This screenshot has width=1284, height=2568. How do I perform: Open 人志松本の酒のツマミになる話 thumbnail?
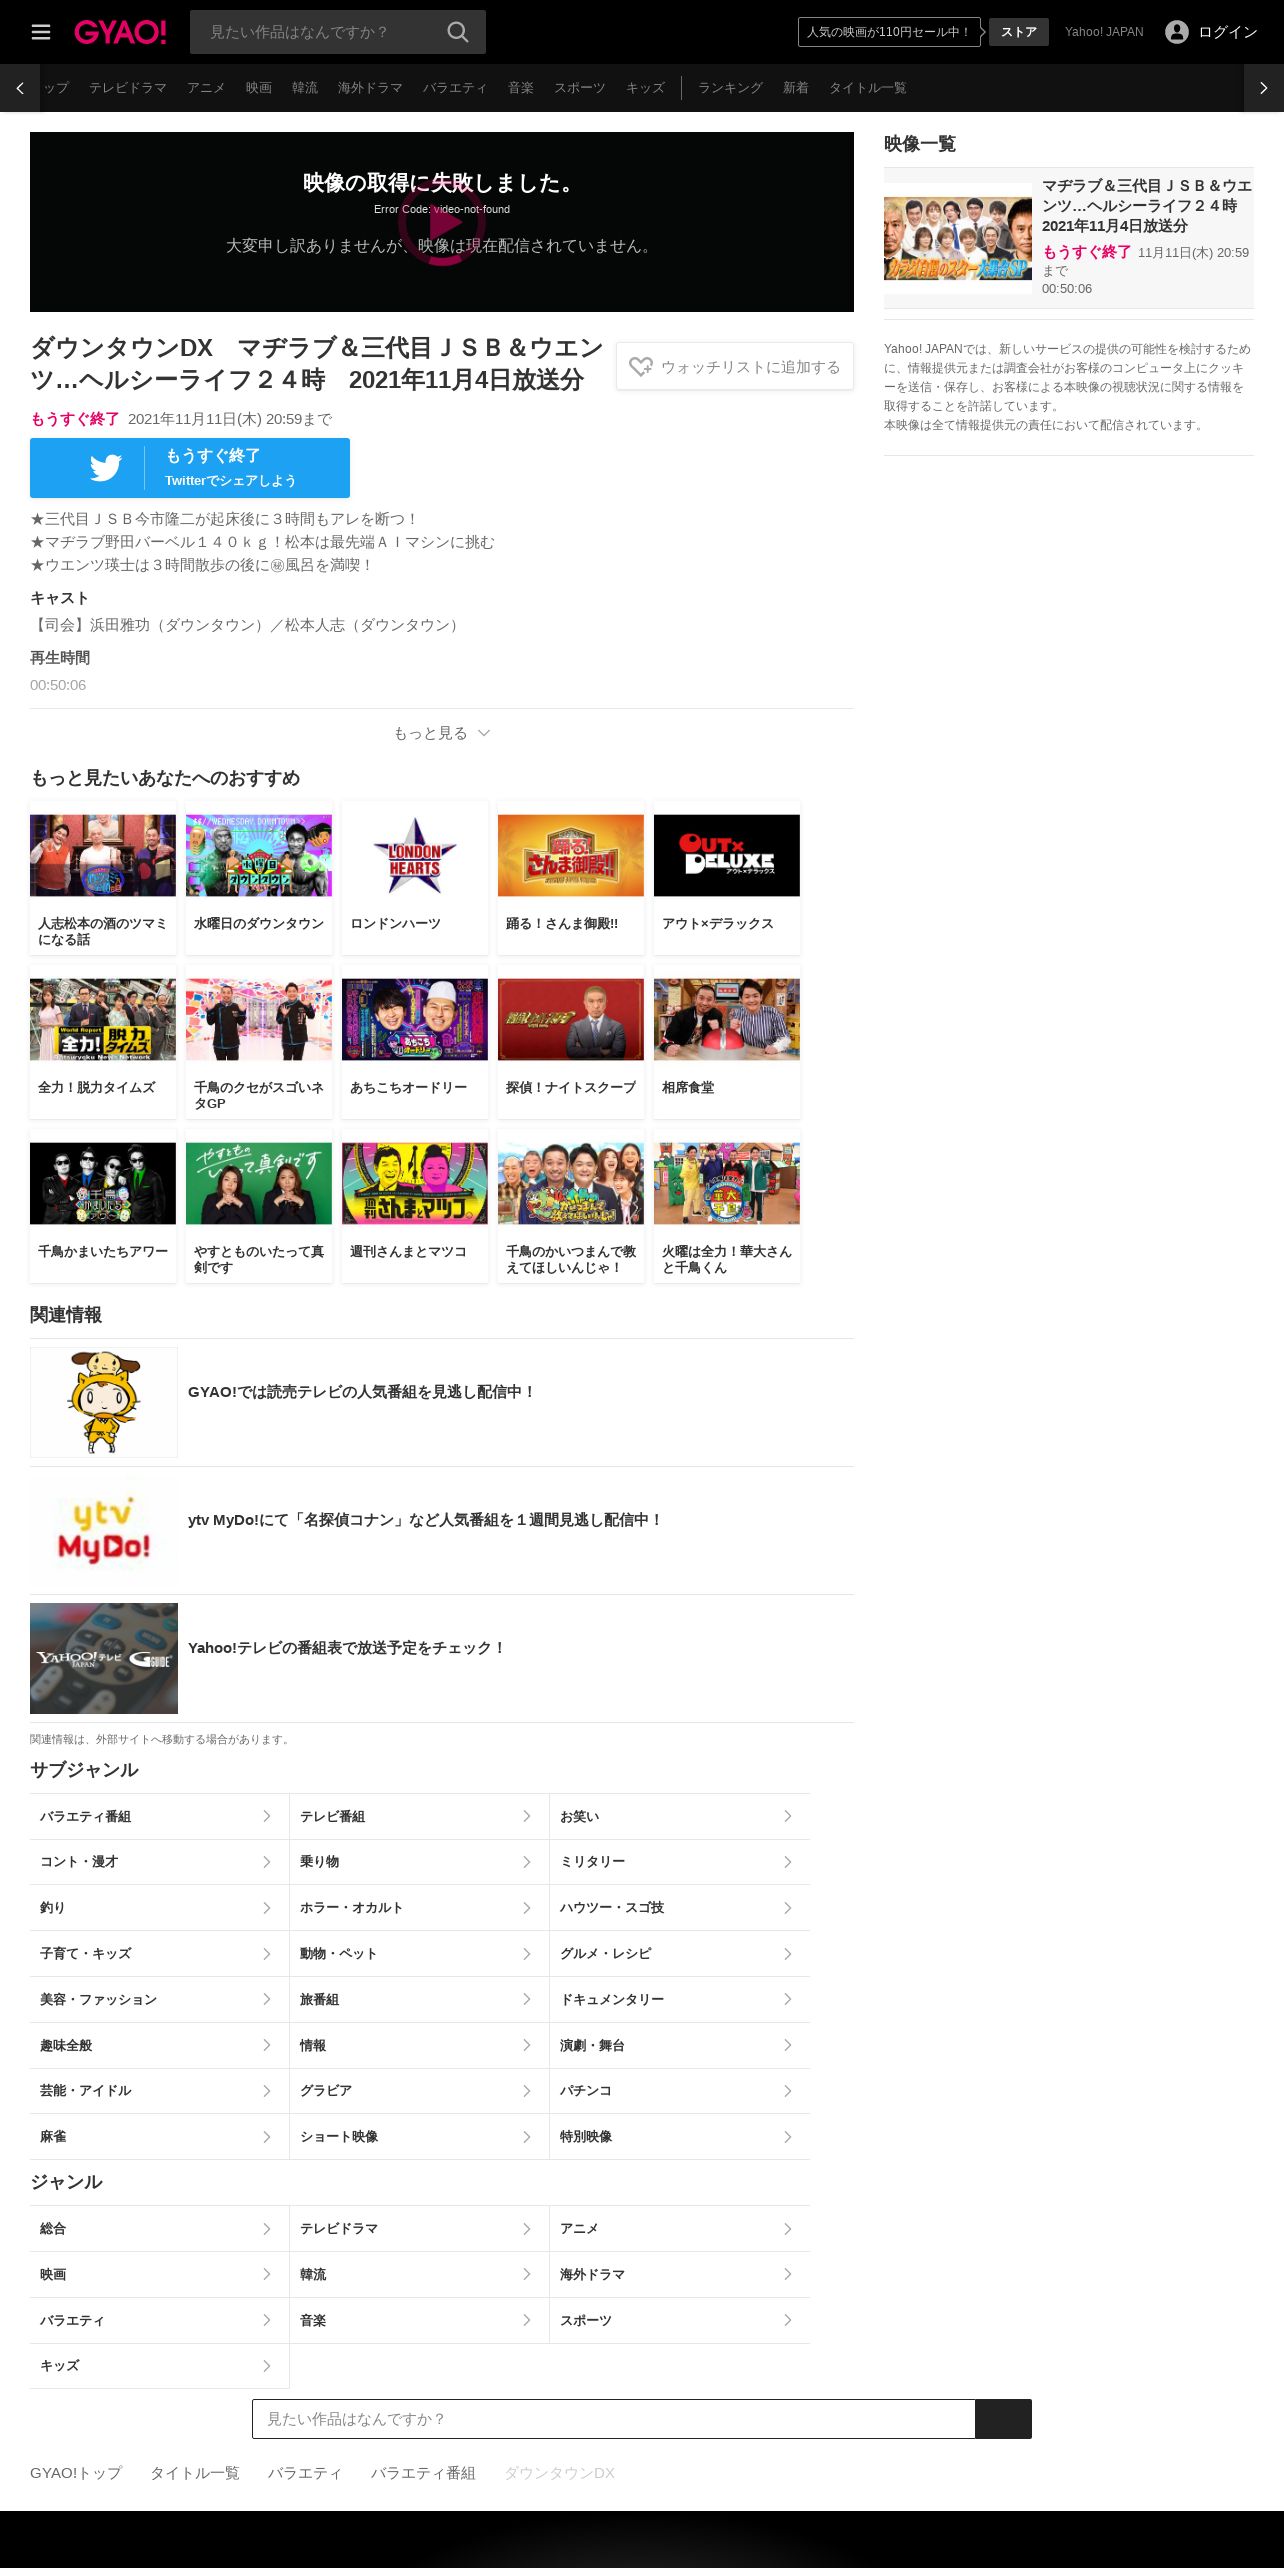103,855
